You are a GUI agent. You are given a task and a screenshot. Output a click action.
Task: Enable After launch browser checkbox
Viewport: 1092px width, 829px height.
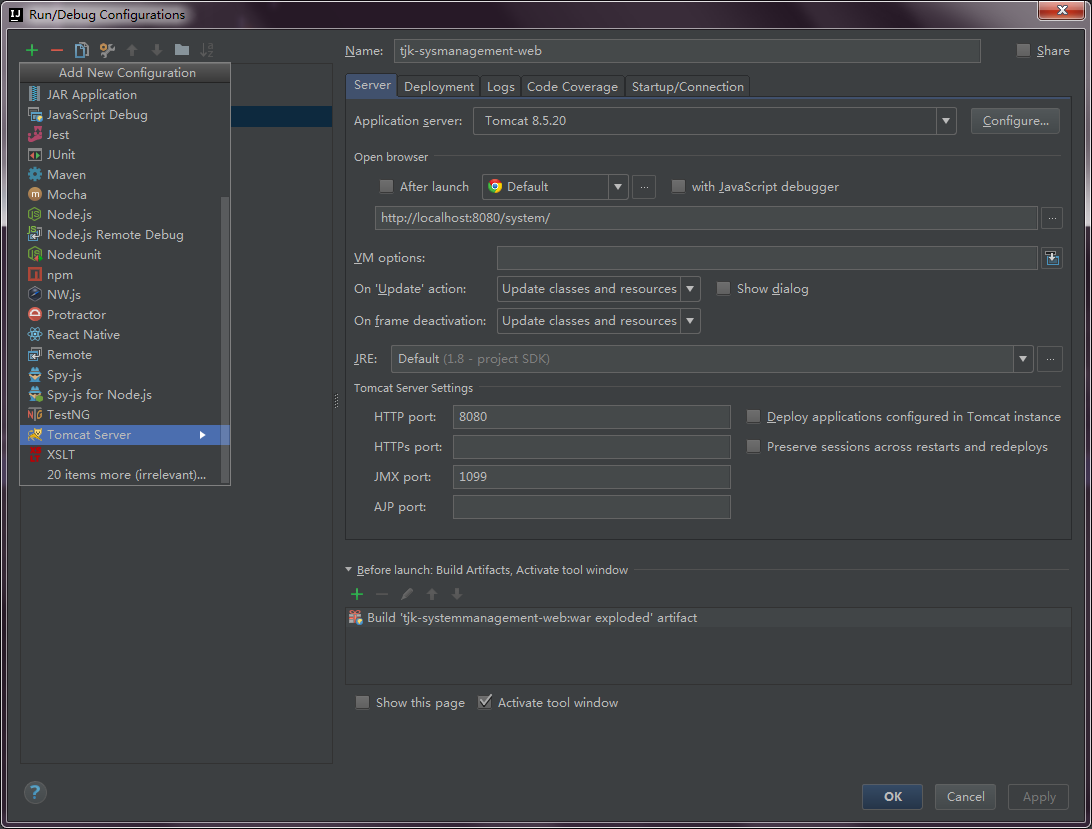click(x=386, y=186)
